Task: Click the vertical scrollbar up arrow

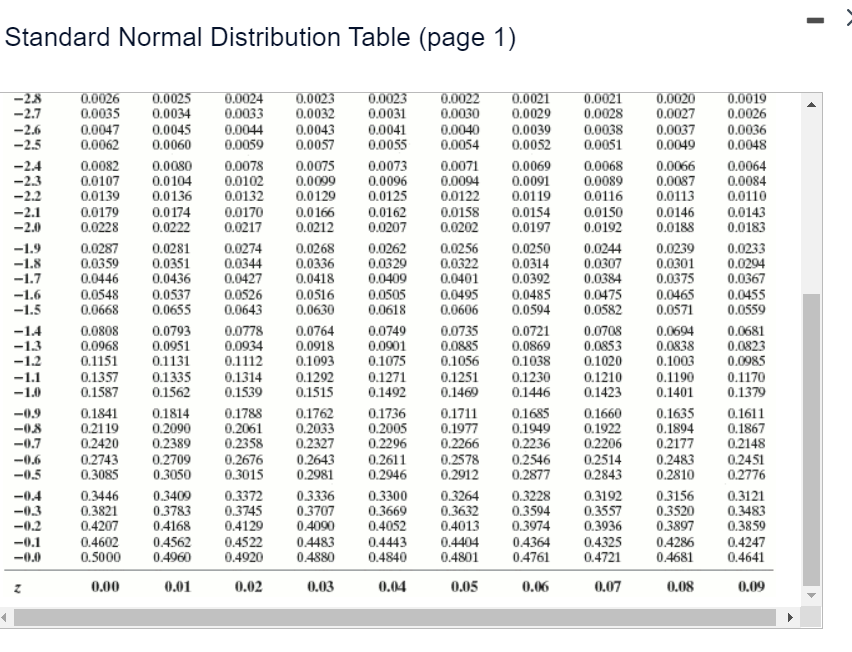Action: click(x=811, y=105)
